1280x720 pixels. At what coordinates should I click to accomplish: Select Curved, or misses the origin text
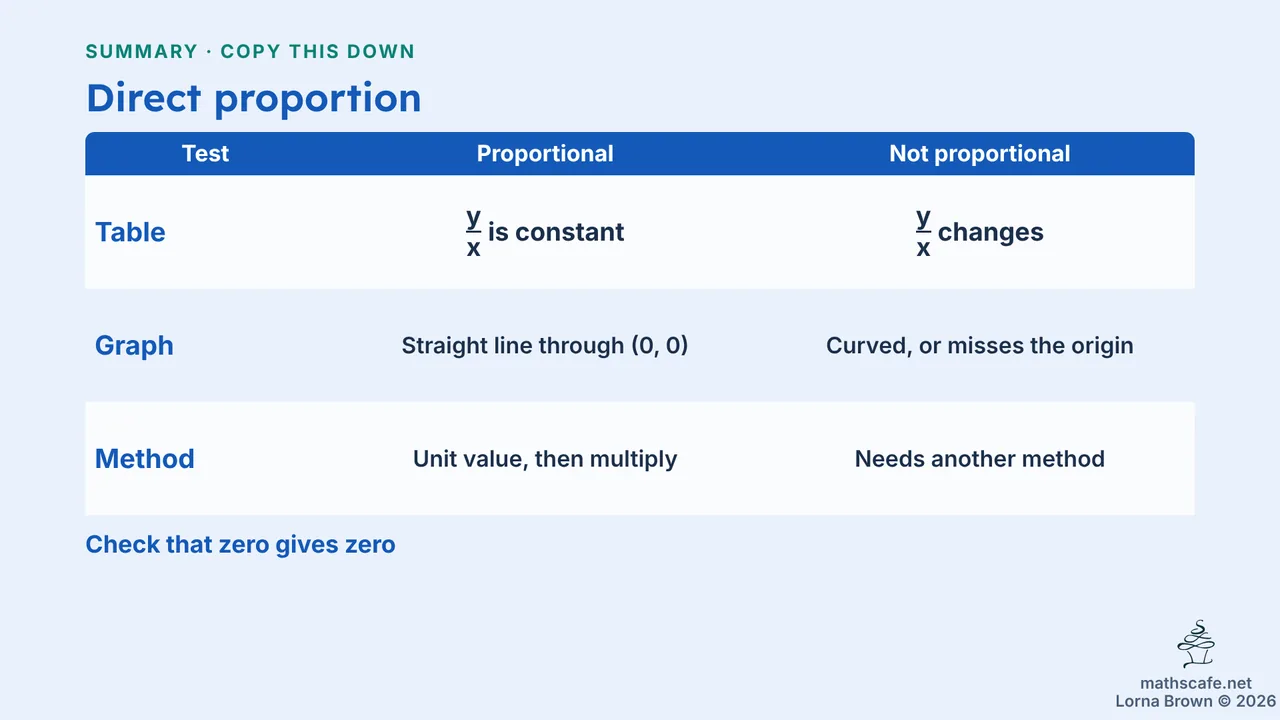point(980,346)
